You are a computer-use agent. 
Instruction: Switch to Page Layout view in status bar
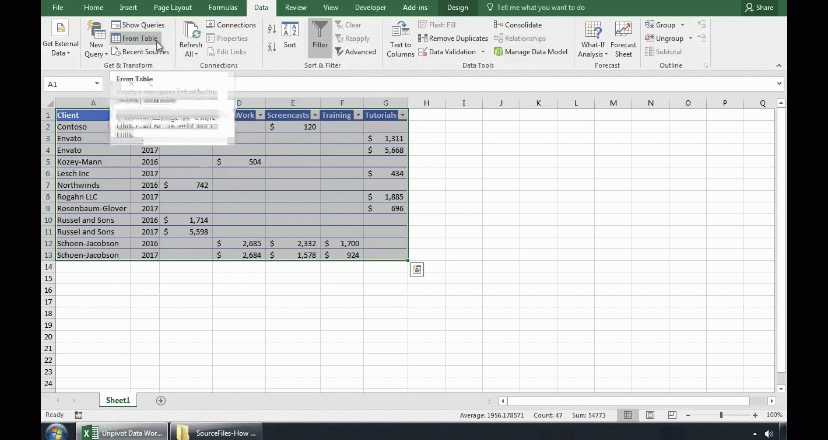(650, 415)
